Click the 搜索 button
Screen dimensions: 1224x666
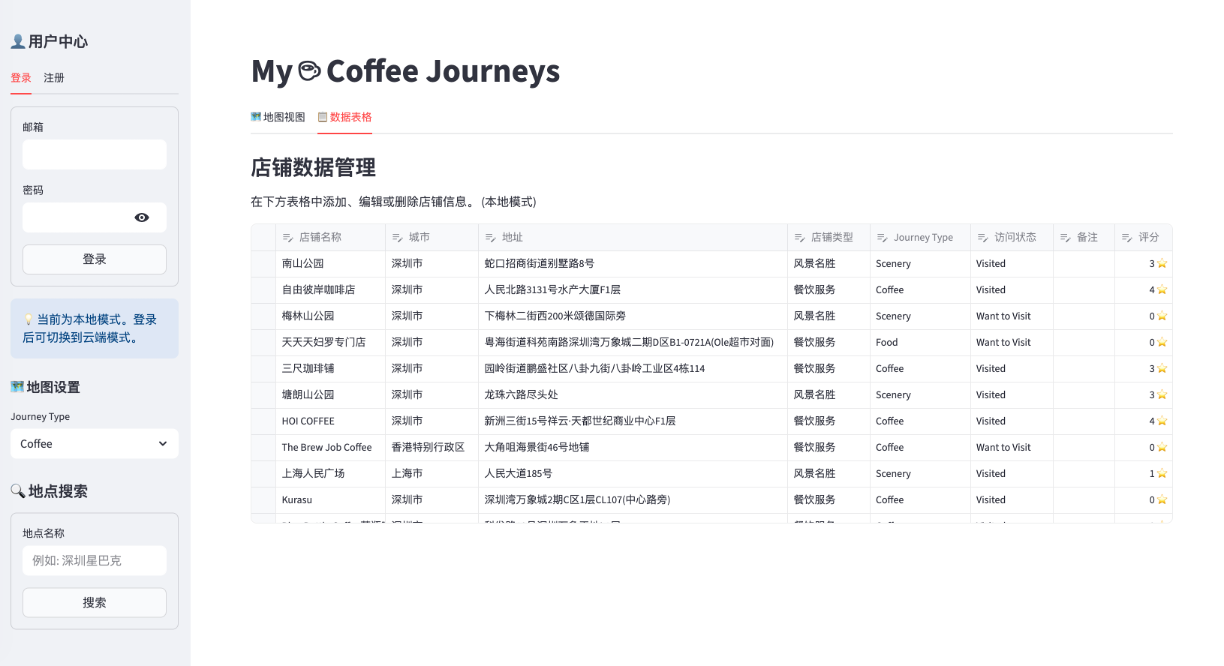point(94,603)
